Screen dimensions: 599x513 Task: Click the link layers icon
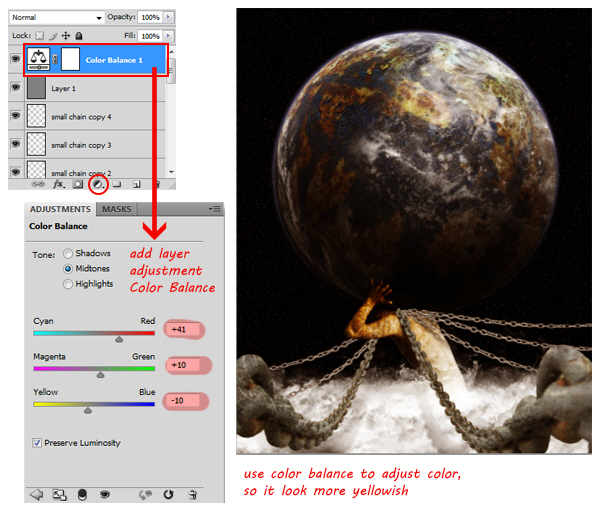[x=38, y=184]
